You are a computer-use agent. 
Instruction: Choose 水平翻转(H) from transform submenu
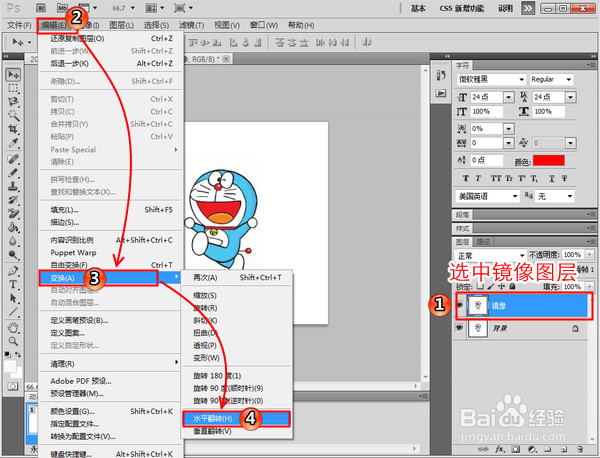pos(236,419)
